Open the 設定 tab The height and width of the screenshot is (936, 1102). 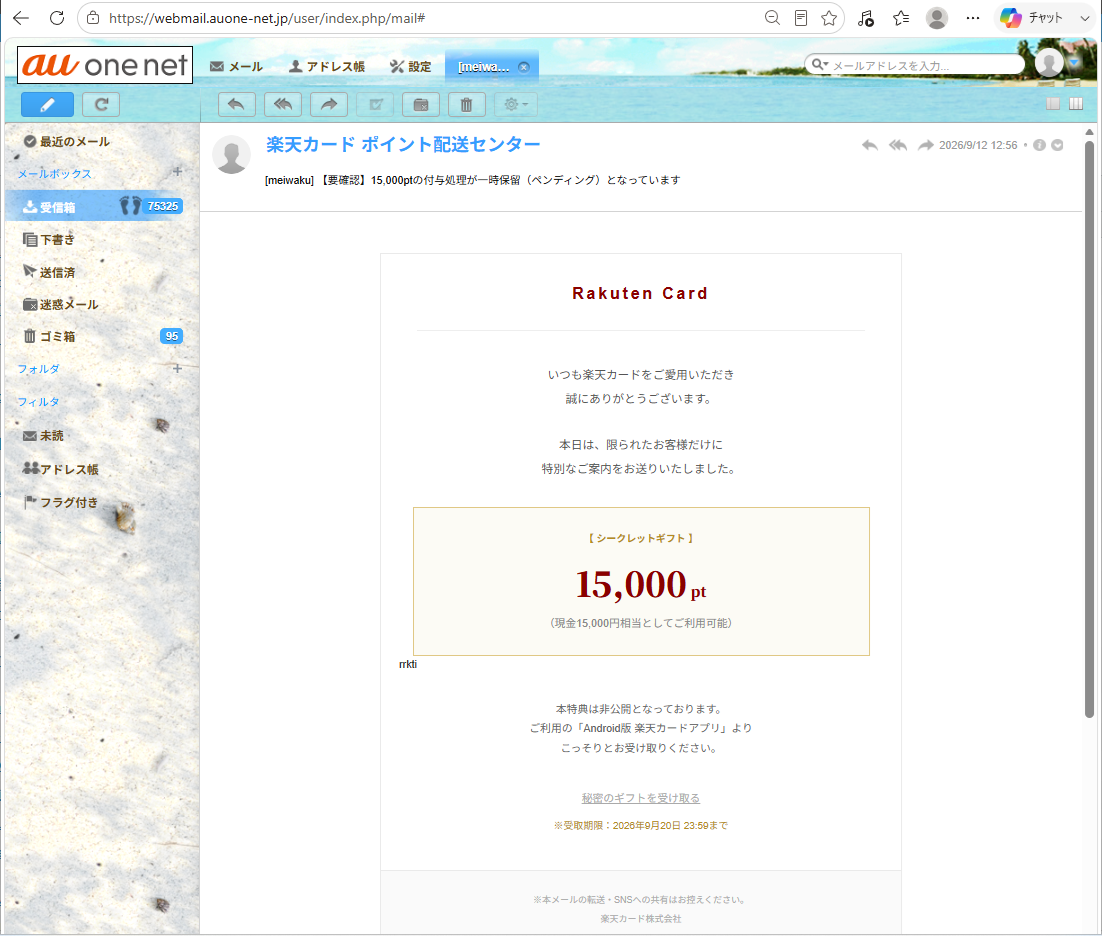point(410,67)
